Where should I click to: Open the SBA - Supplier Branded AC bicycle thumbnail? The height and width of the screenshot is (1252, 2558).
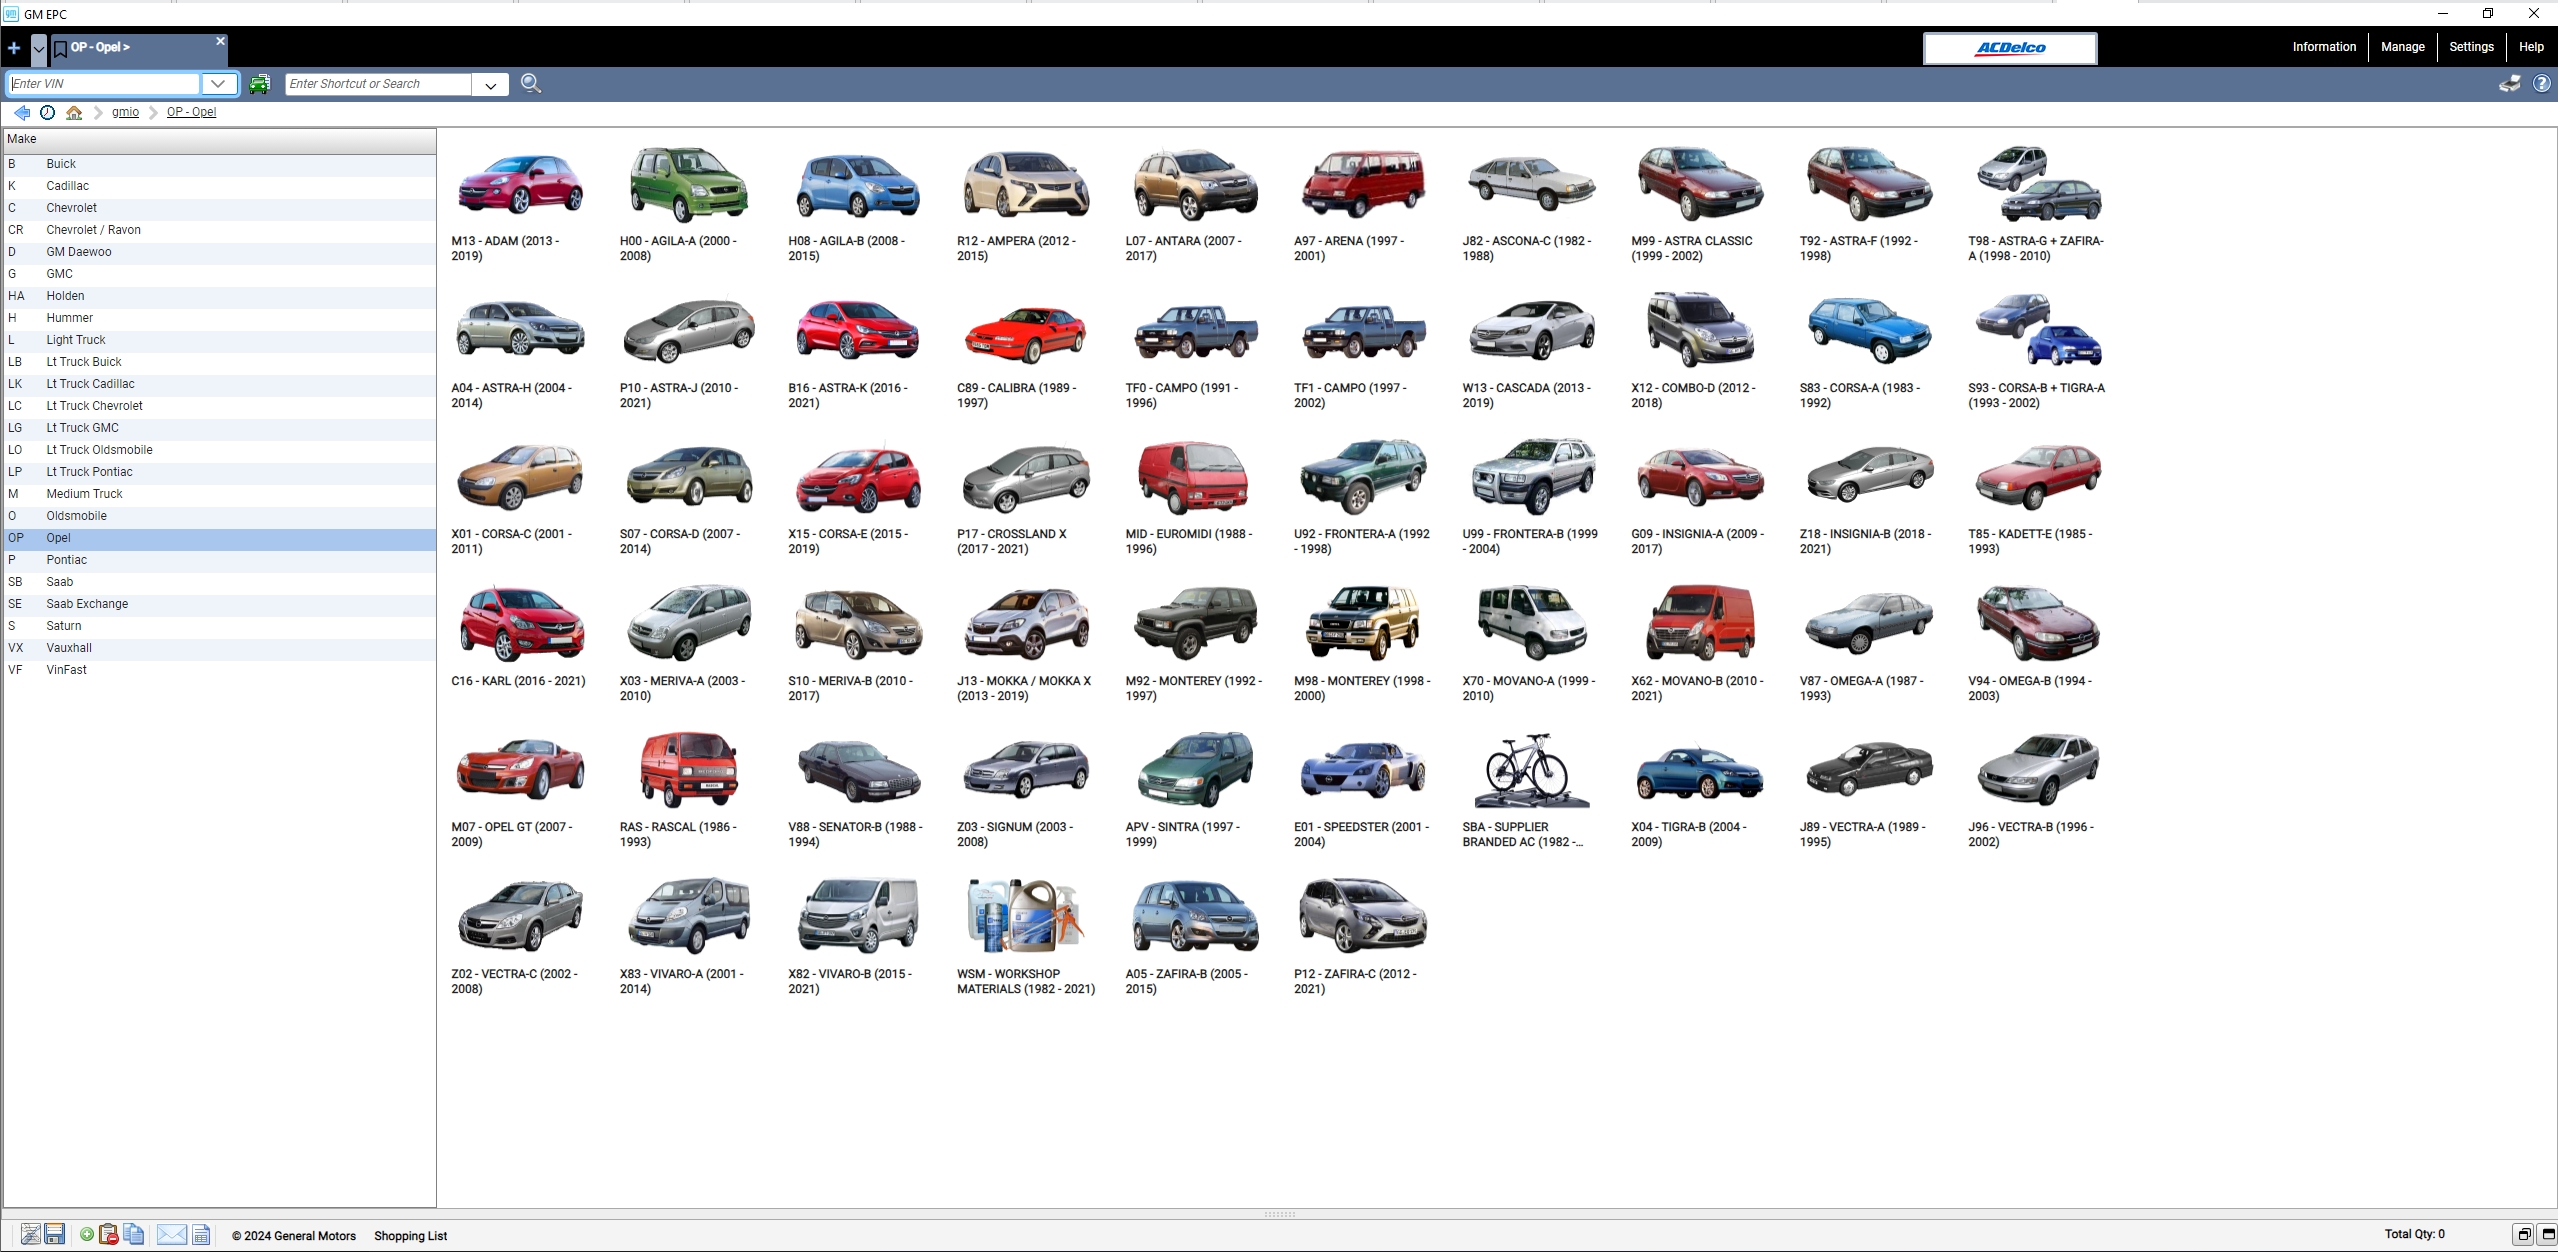click(x=1530, y=770)
